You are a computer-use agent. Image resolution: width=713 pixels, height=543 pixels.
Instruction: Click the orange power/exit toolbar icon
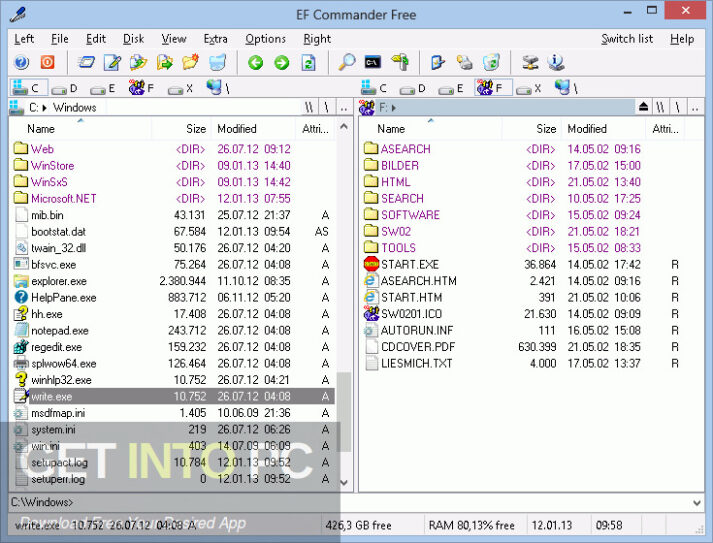point(47,62)
